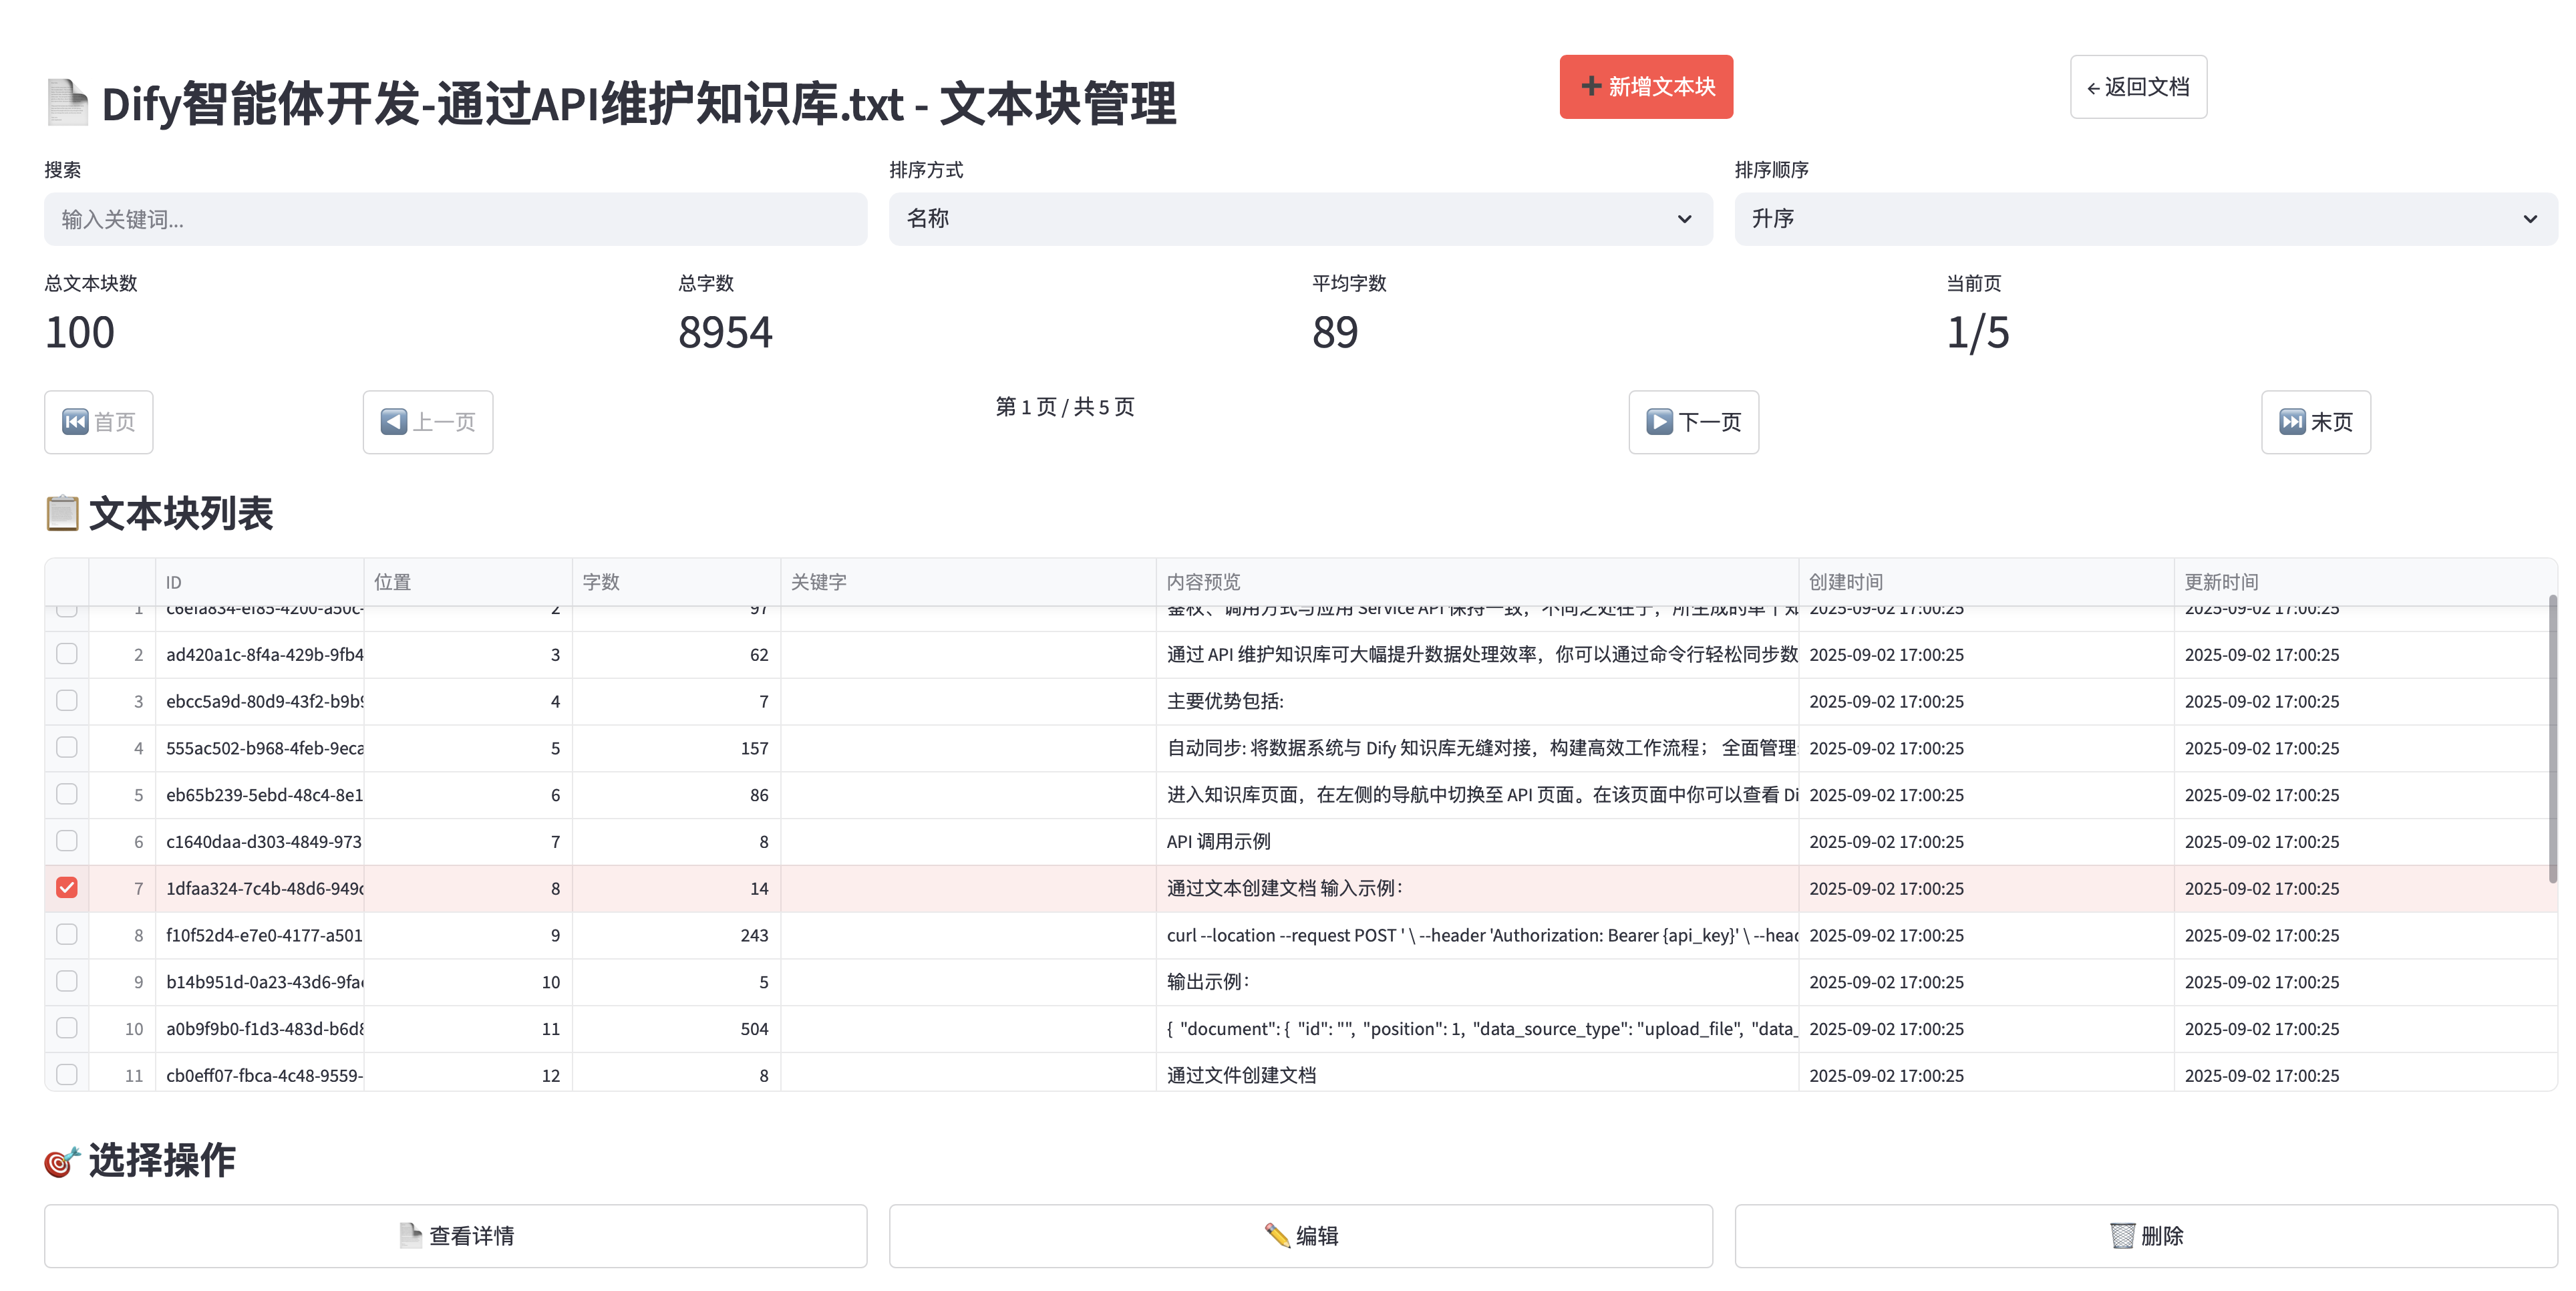
Task: Click the API 调用示例 preview cell
Action: 1477,842
